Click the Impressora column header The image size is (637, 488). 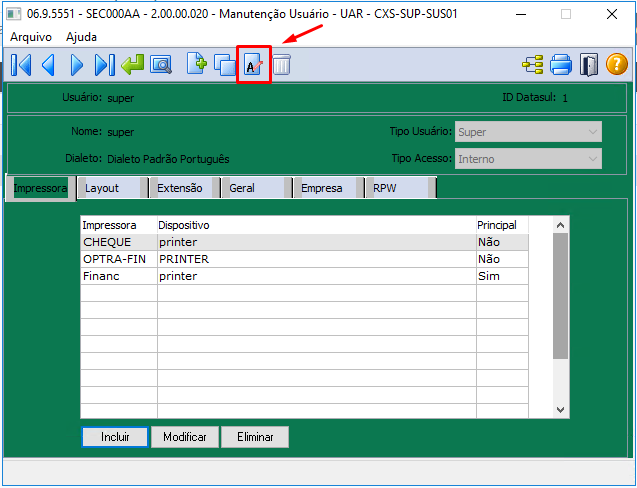click(x=119, y=225)
